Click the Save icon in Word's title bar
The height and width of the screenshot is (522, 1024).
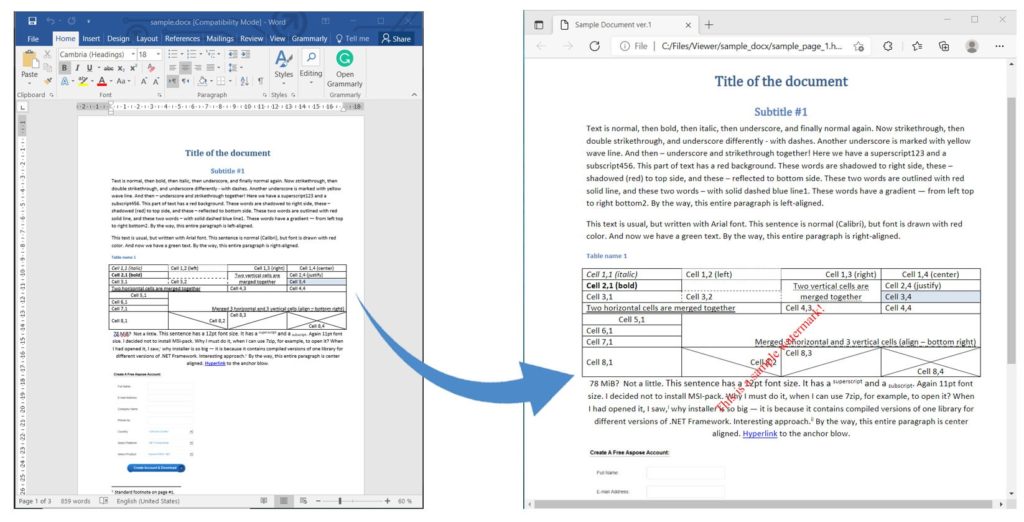pos(32,21)
